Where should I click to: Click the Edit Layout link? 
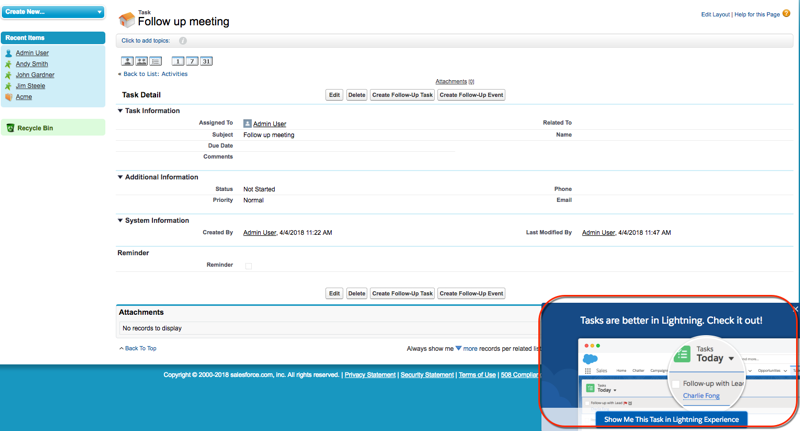coord(715,14)
